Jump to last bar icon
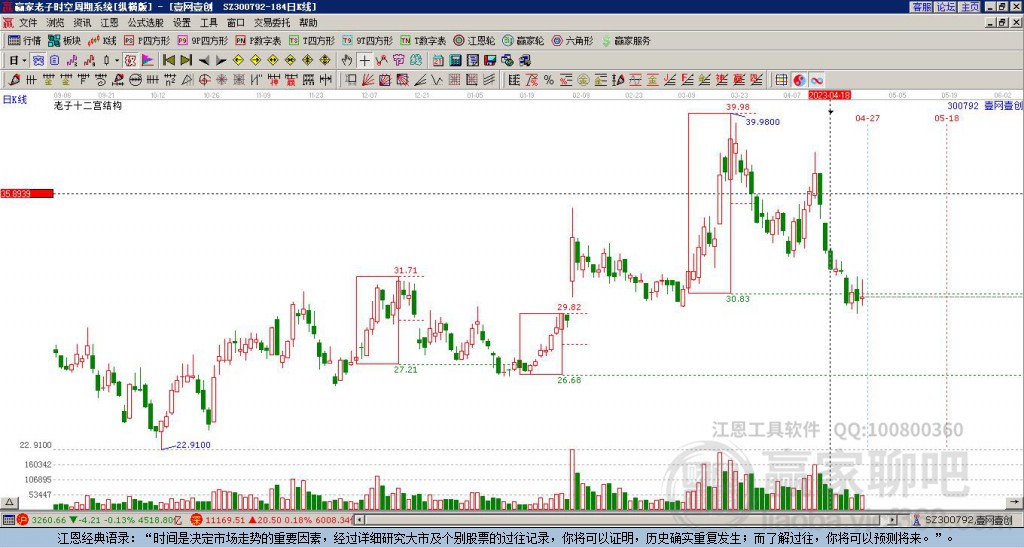Screen dimensions: 1024x548 pyautogui.click(x=186, y=61)
